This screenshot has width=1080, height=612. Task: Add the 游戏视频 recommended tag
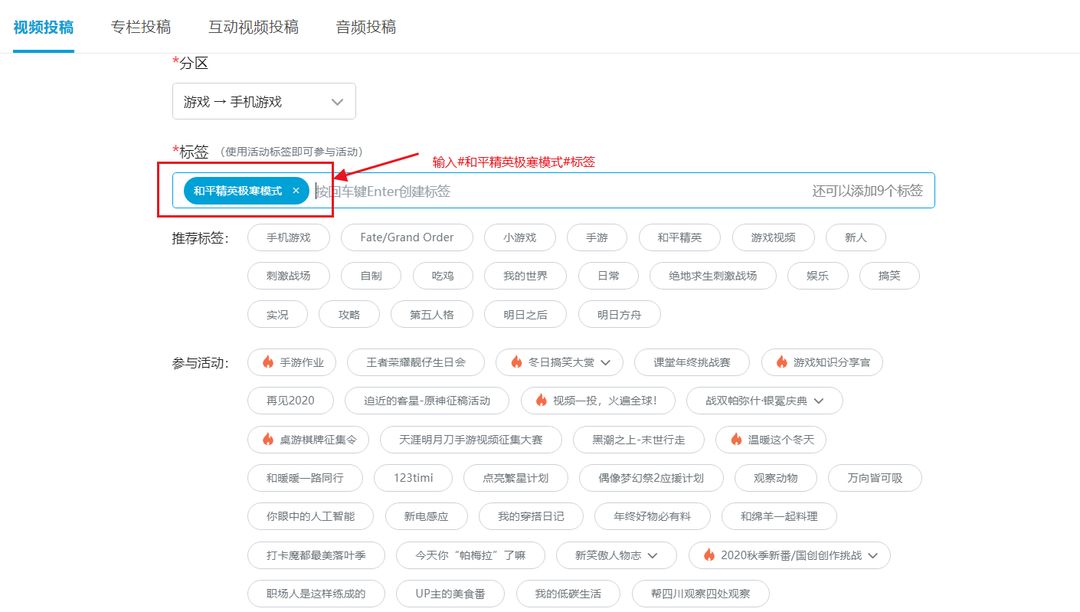click(x=773, y=238)
